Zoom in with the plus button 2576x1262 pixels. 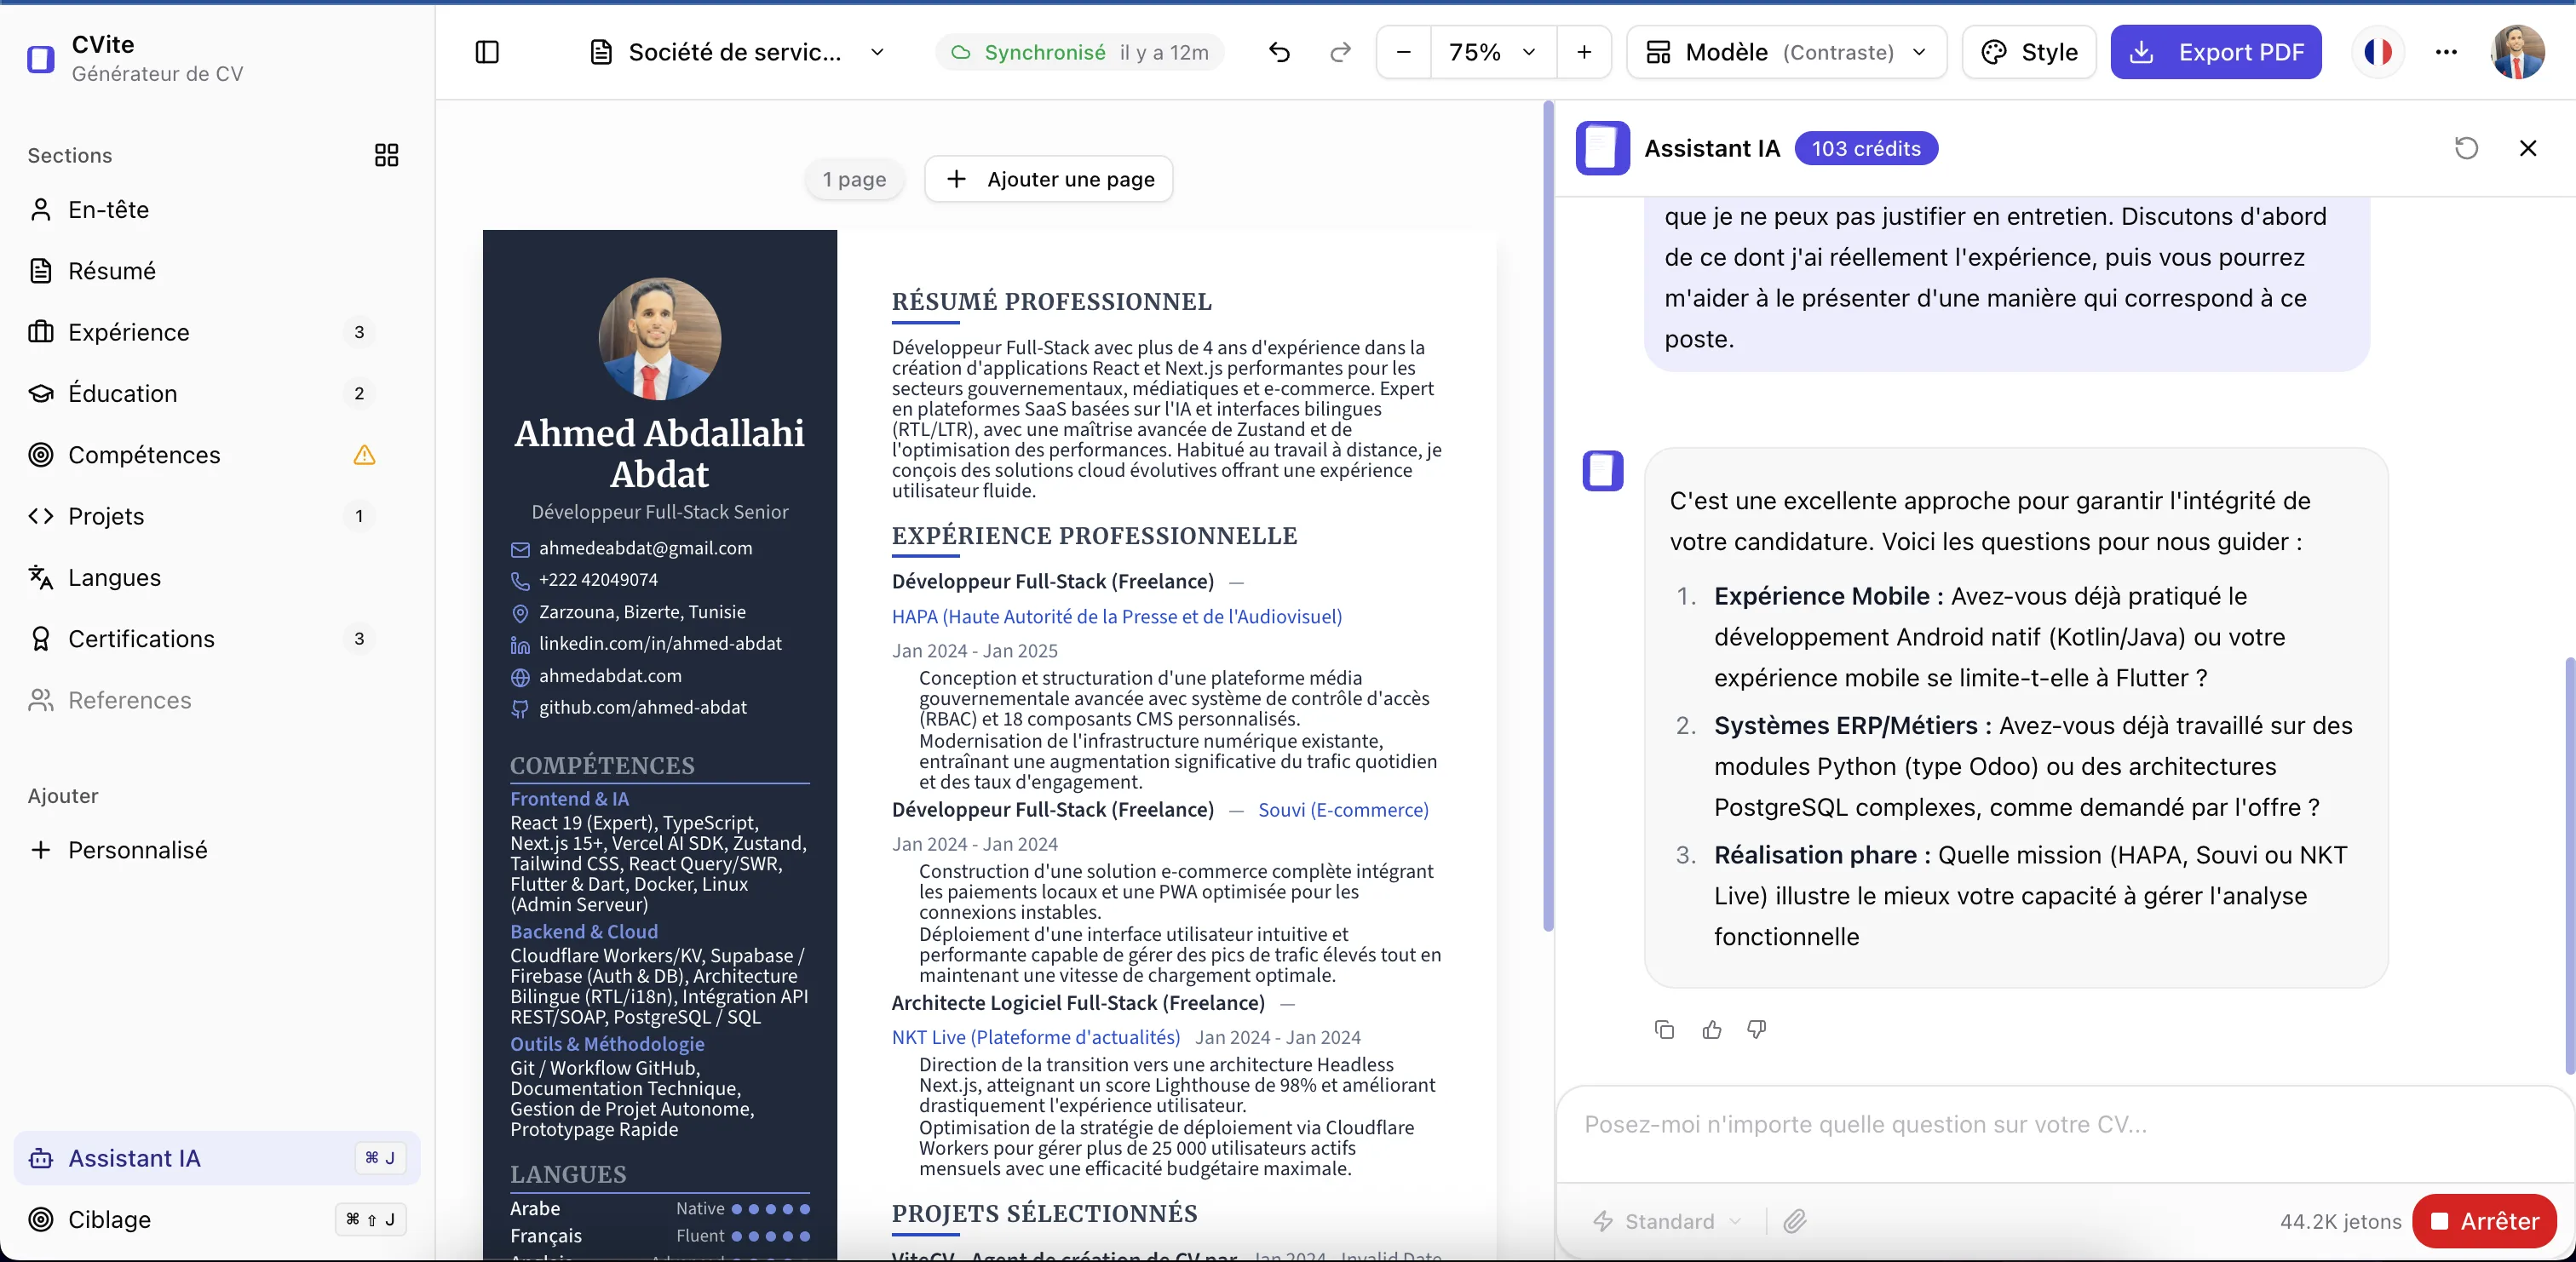click(x=1584, y=53)
